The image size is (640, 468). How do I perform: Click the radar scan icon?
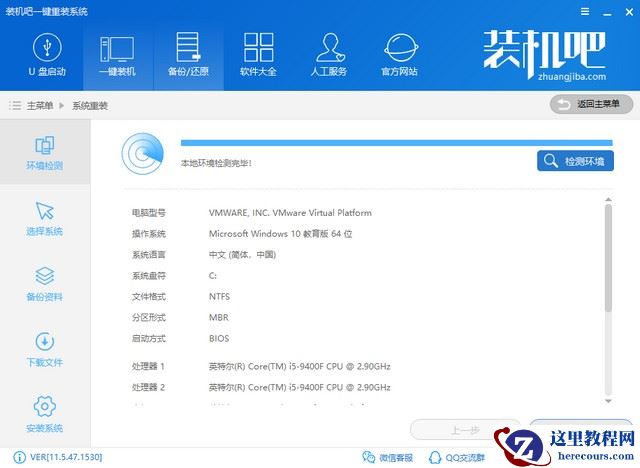click(x=142, y=153)
